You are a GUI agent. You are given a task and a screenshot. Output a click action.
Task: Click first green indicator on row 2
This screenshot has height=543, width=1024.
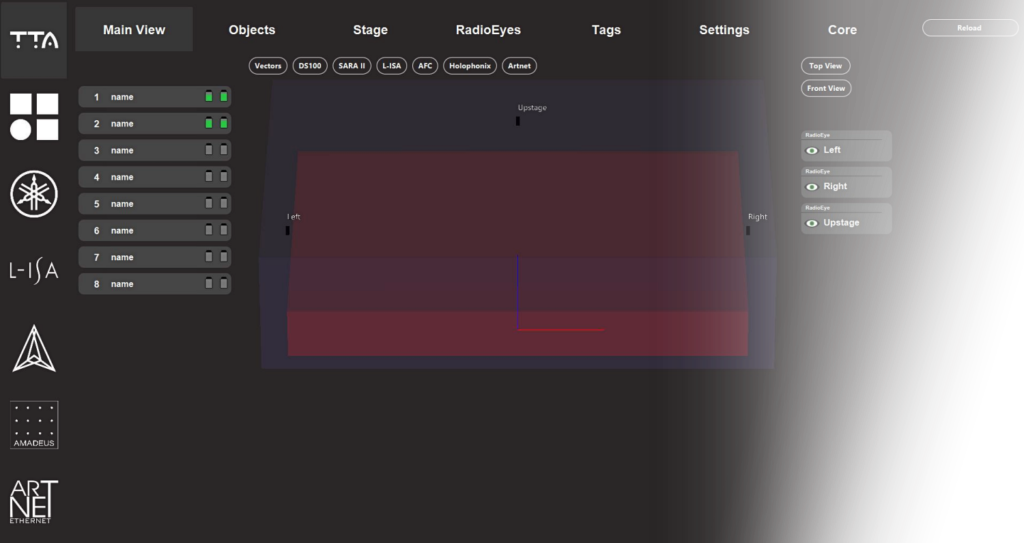pyautogui.click(x=209, y=123)
